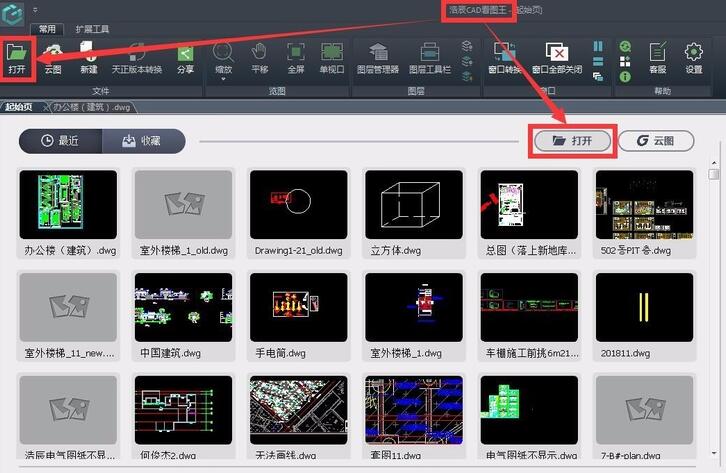Tile windows vertically using blue columns icon
This screenshot has width=726, height=473.
coord(598,46)
